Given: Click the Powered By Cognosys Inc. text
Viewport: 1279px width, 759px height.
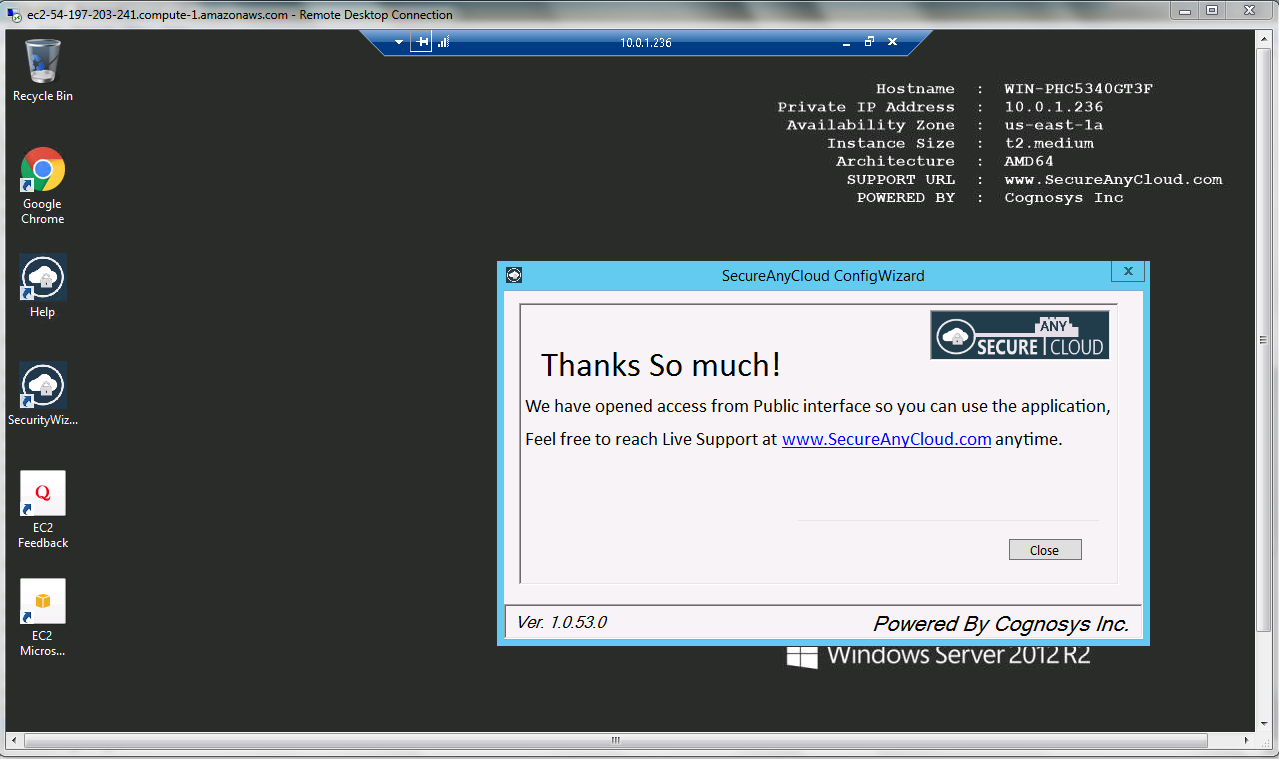Looking at the screenshot, I should (1000, 623).
